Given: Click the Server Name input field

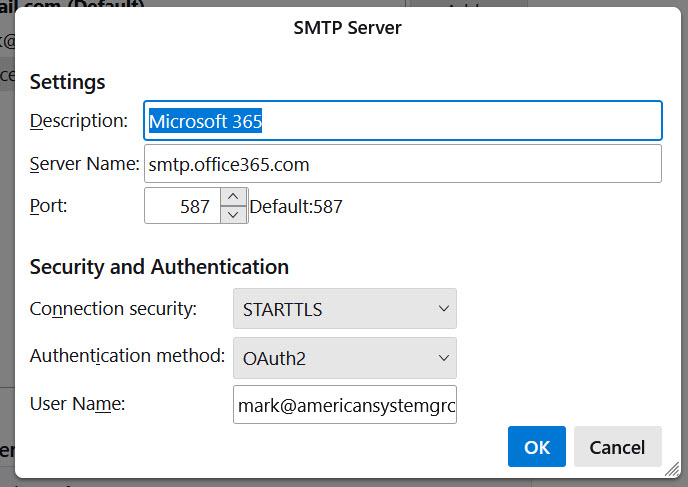Looking at the screenshot, I should (402, 164).
